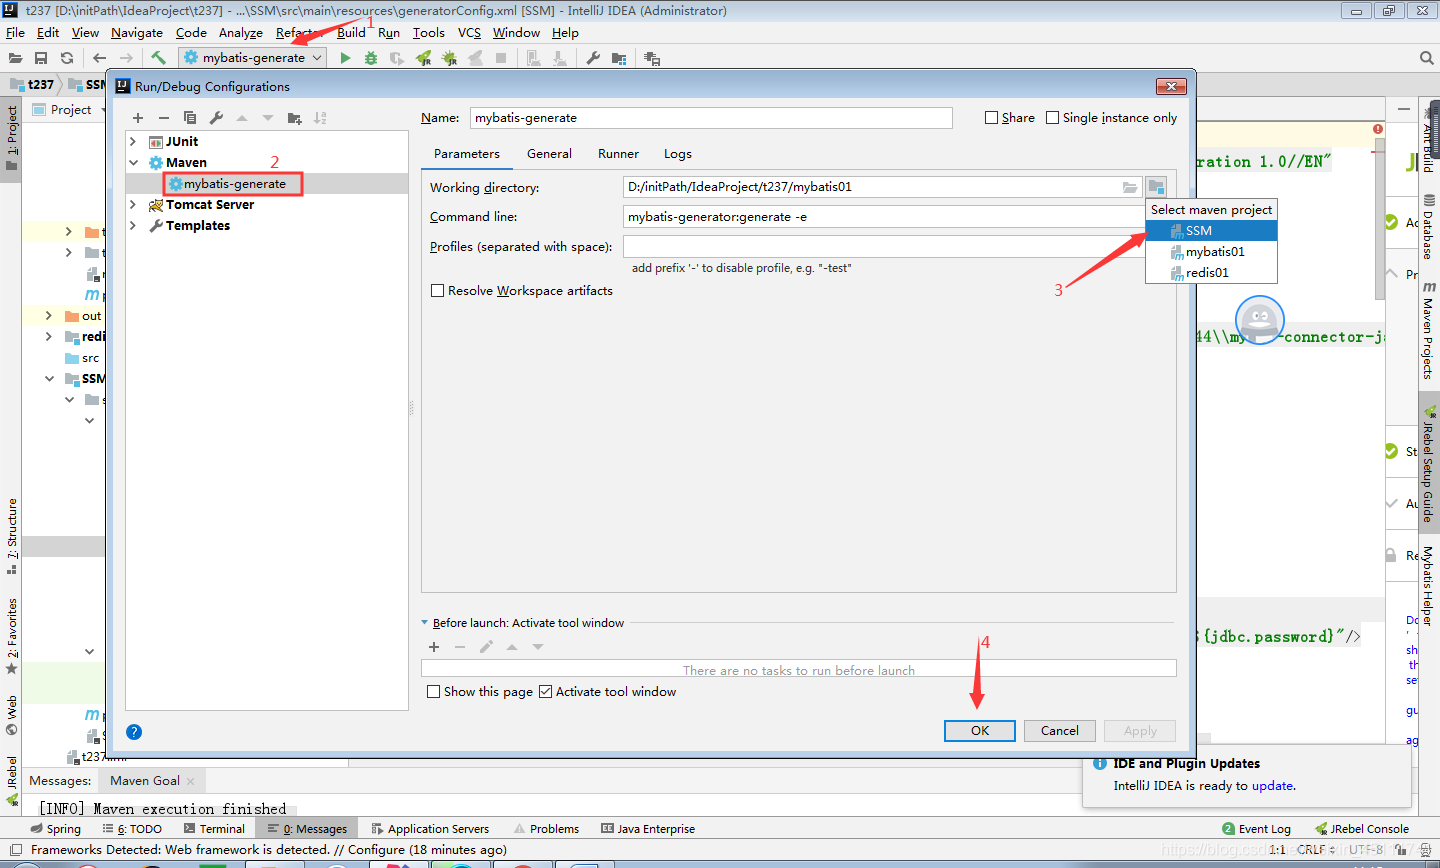Viewport: 1440px width, 868px height.
Task: Click the Save All disk icon
Action: (41, 58)
